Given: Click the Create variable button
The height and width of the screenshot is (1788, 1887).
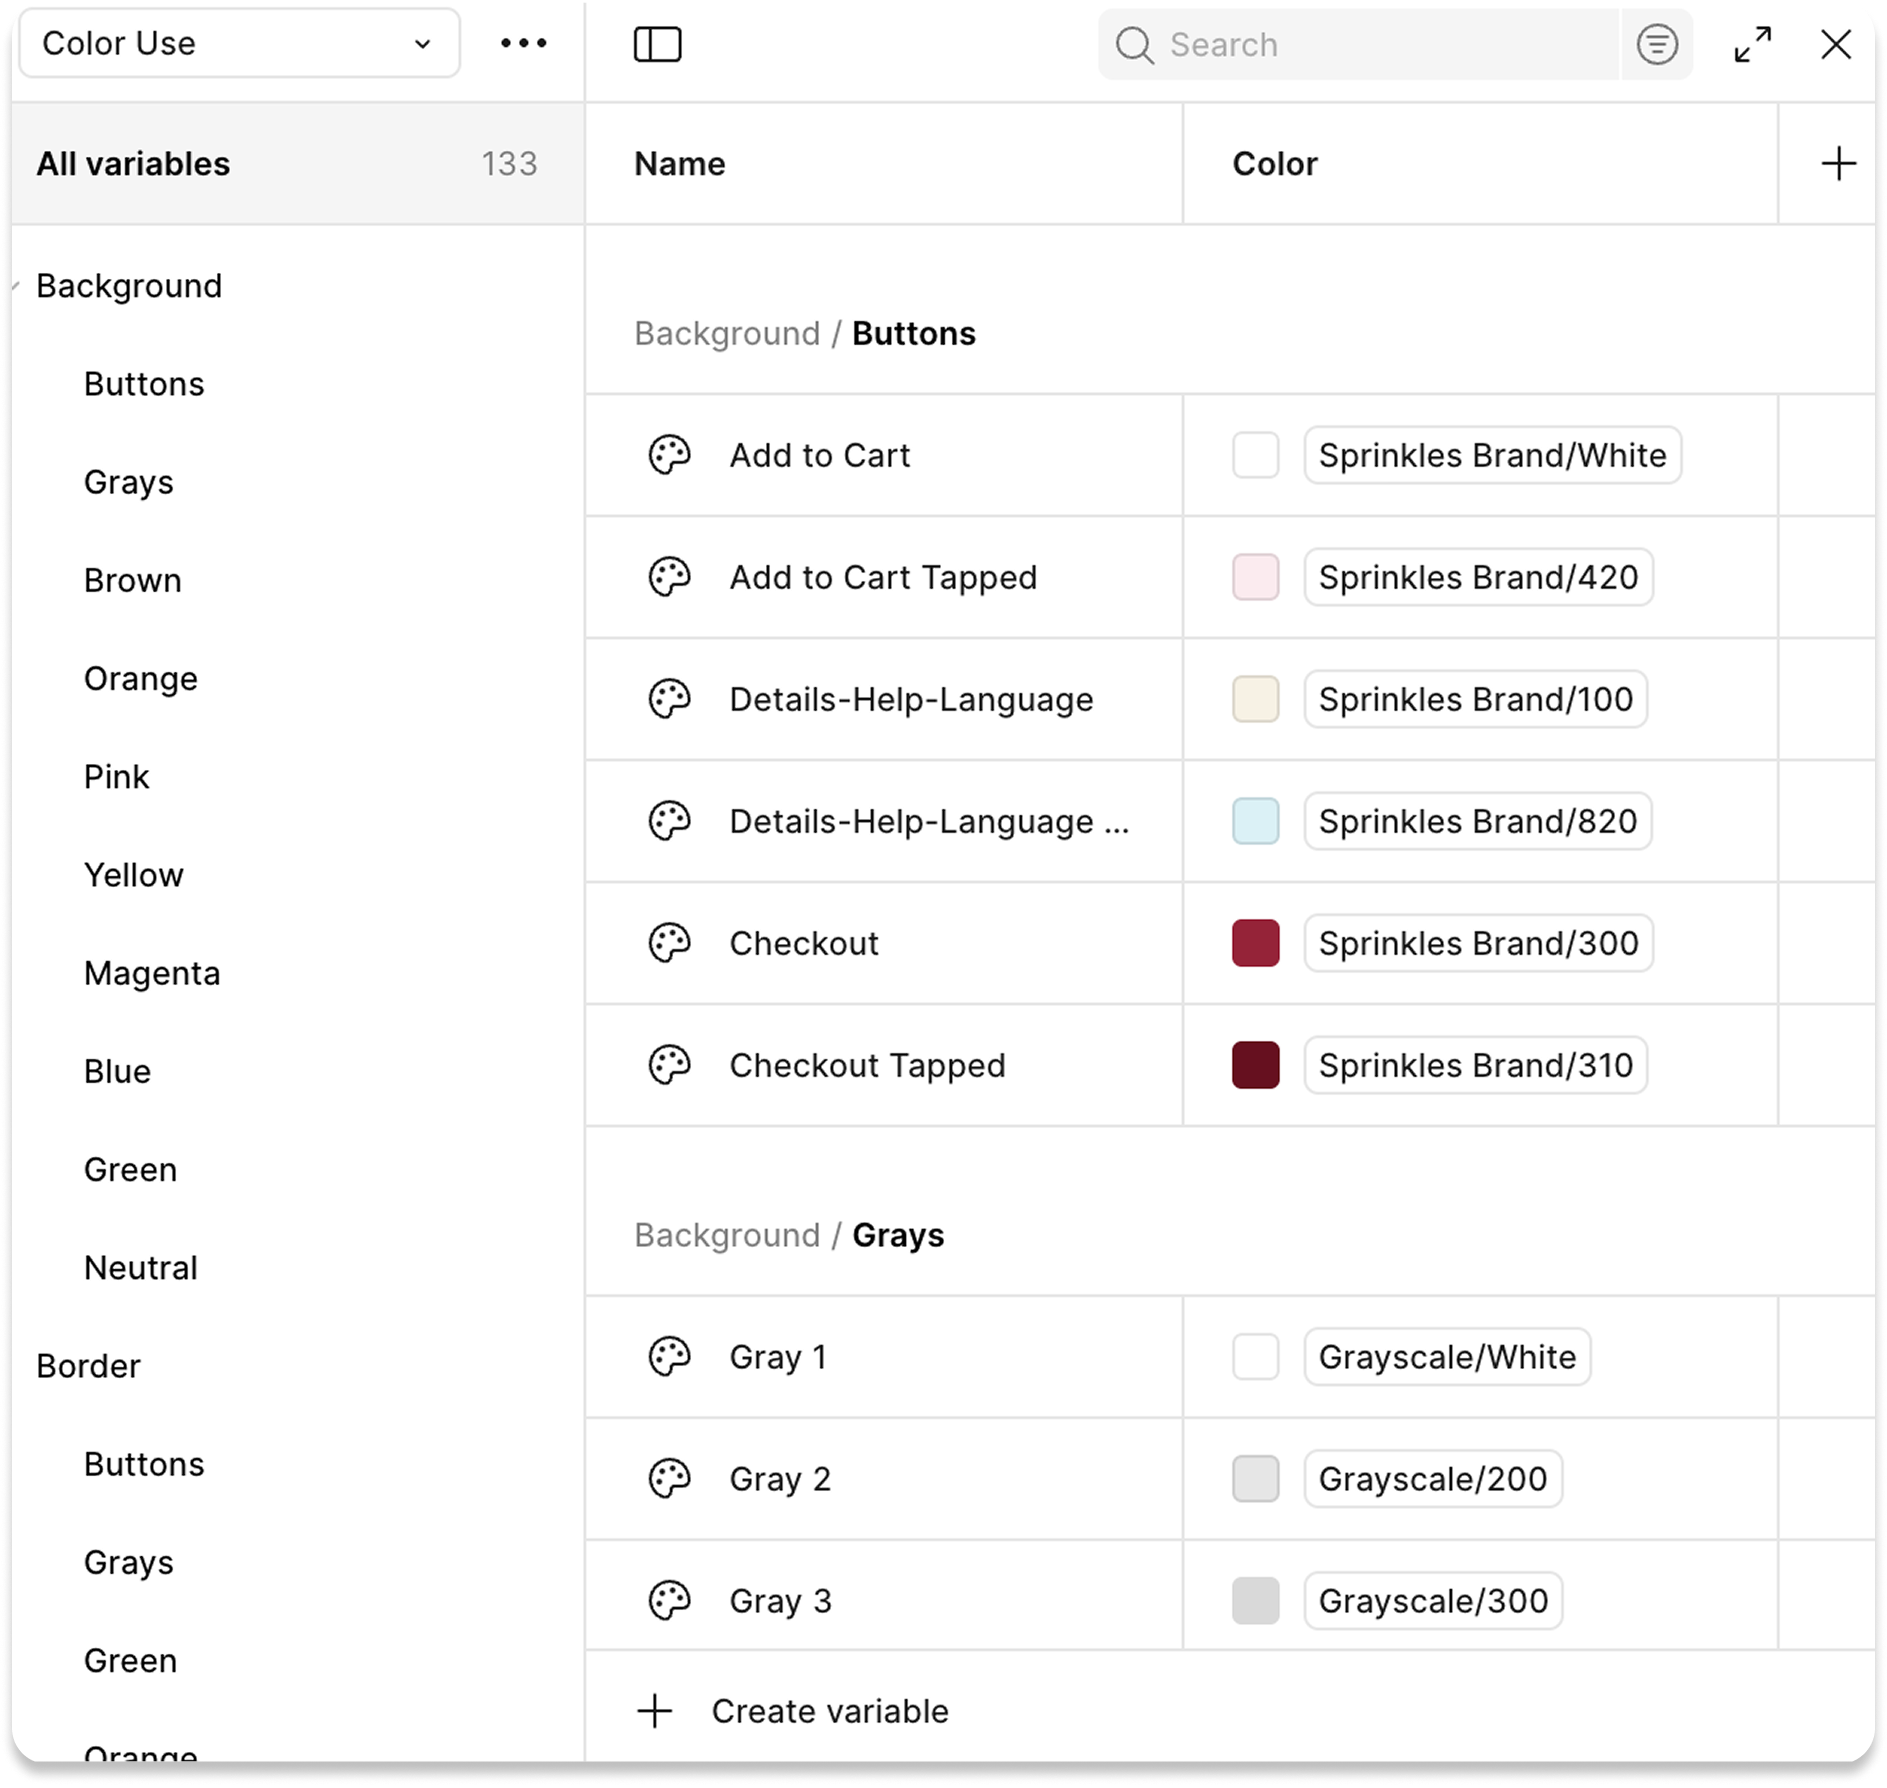Looking at the screenshot, I should tap(792, 1711).
